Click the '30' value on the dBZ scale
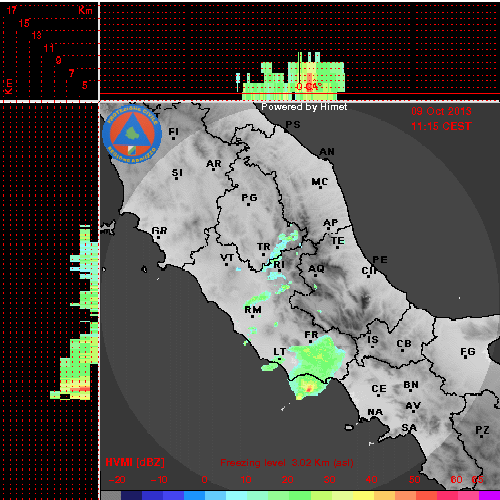500x500 pixels. tap(329, 480)
